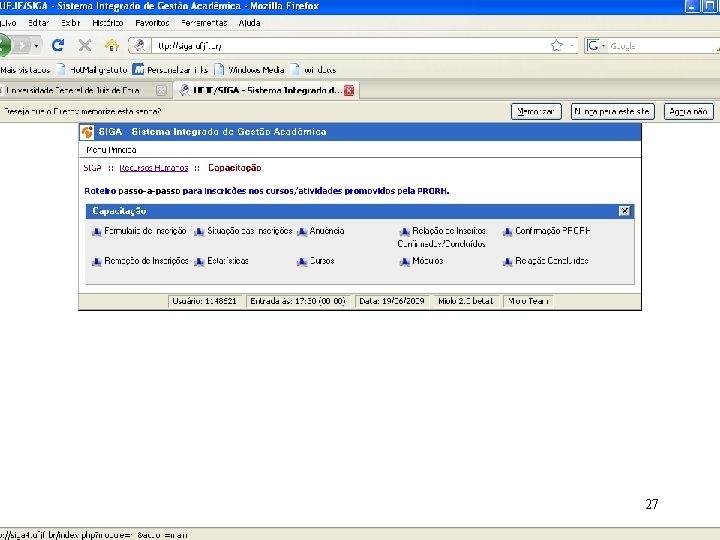The height and width of the screenshot is (540, 720).
Task: Click the Capacitação breadcrumb text
Action: pyautogui.click(x=235, y=168)
